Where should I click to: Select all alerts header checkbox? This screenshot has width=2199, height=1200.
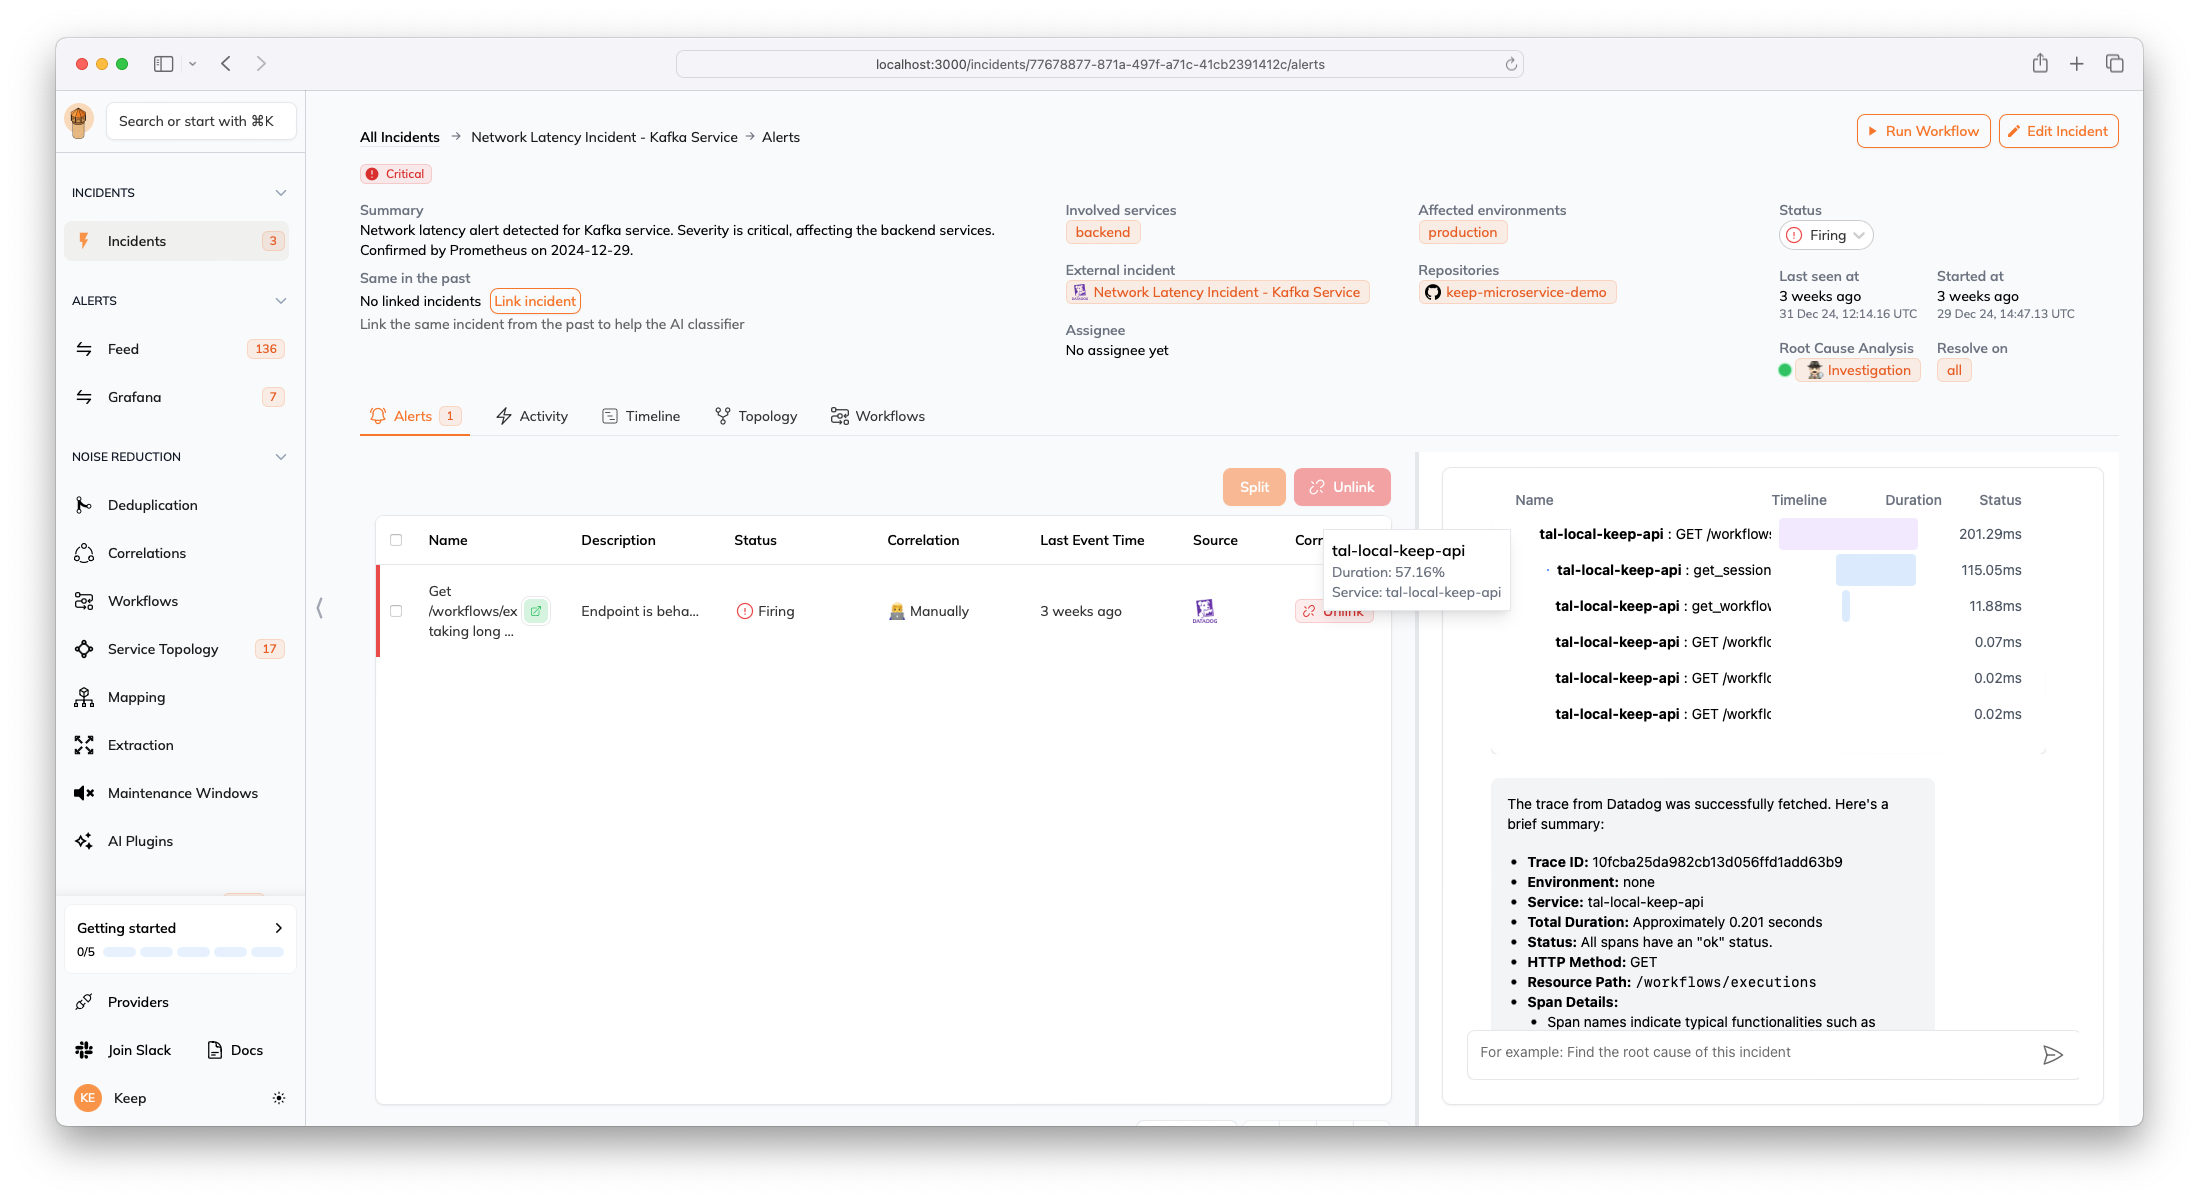coord(396,540)
